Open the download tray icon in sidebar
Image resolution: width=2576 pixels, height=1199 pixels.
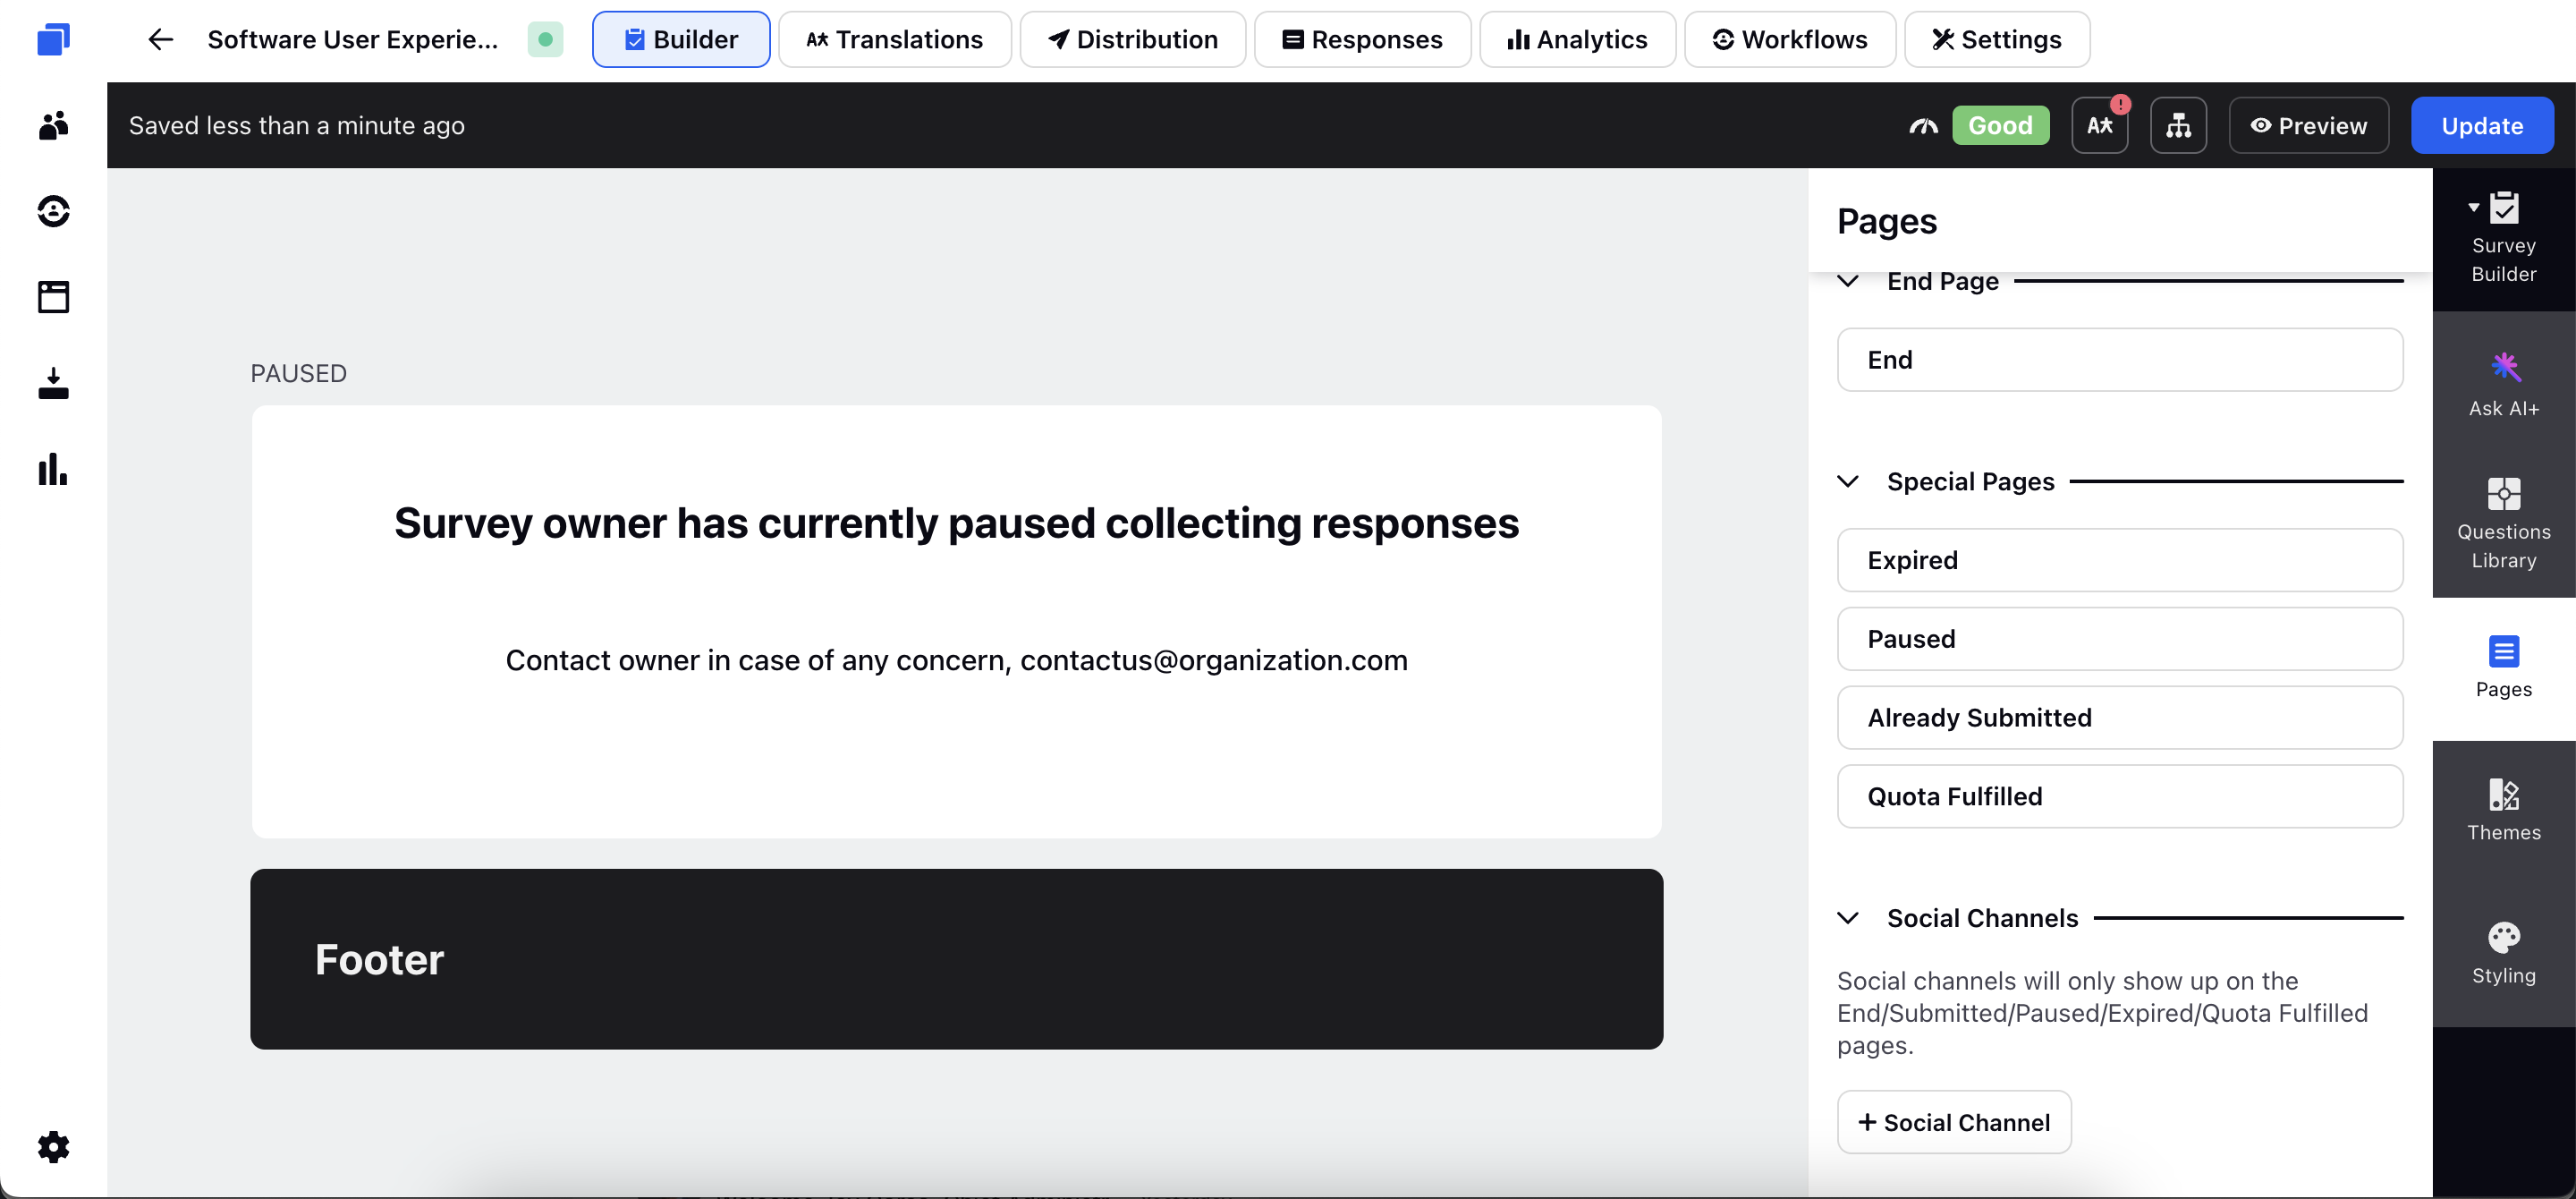click(x=53, y=383)
